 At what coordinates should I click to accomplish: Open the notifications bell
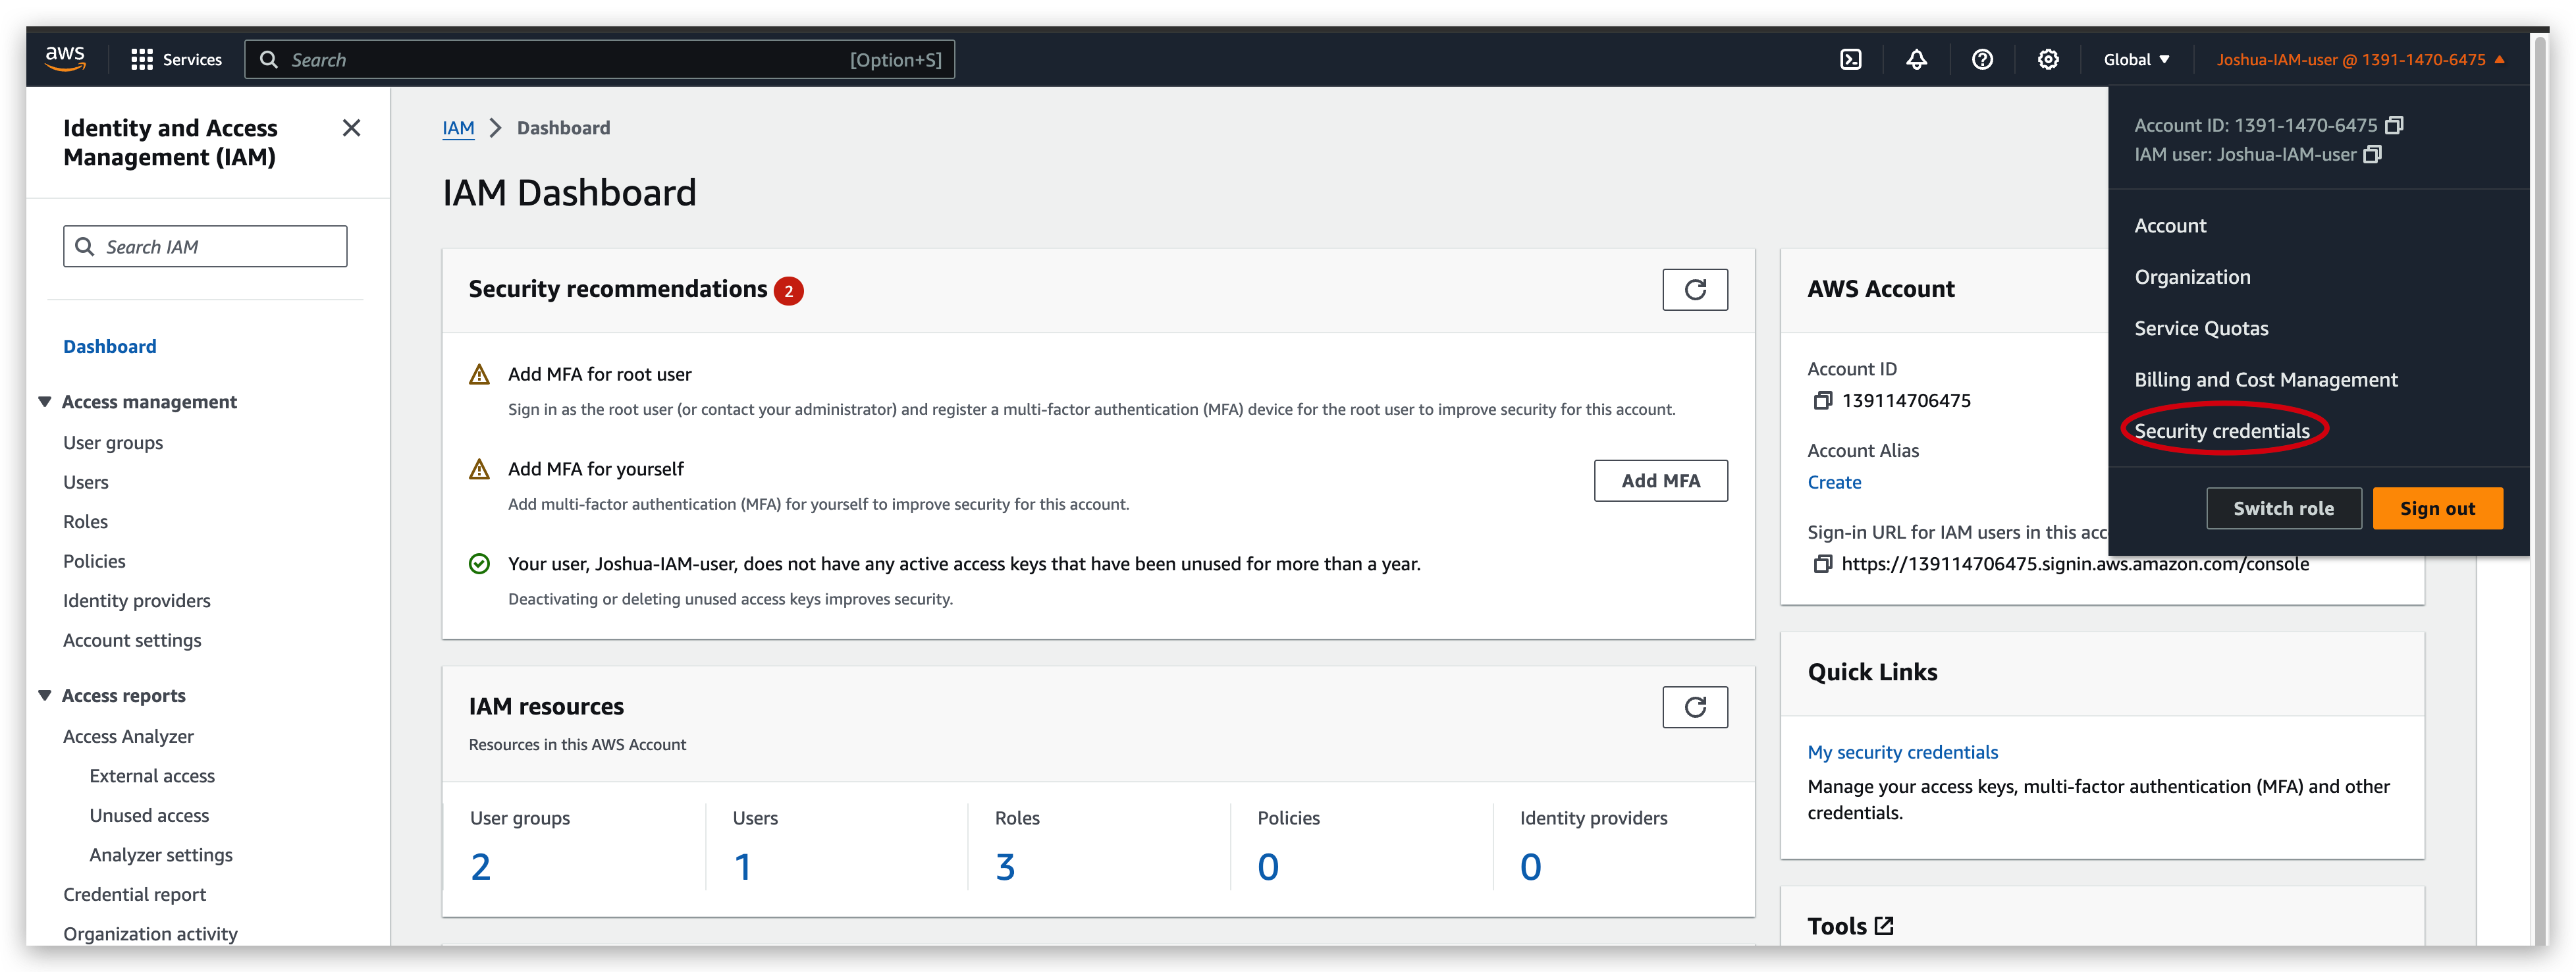coord(1916,59)
